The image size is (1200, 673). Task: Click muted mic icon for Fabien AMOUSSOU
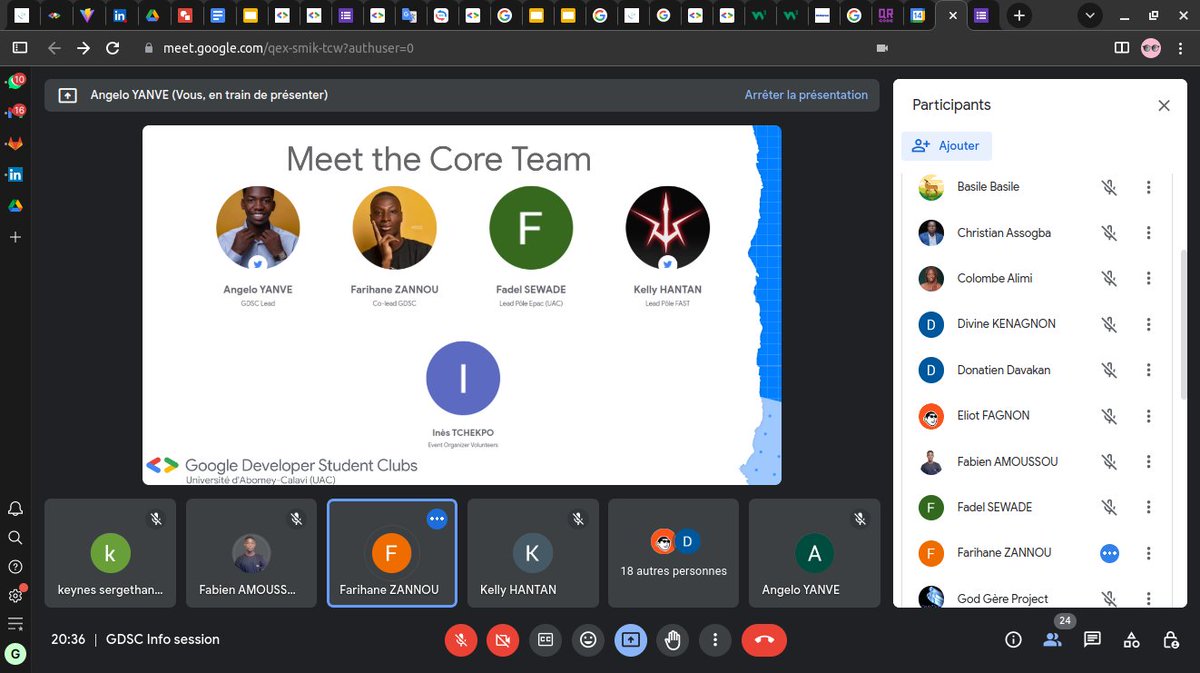pyautogui.click(x=1109, y=462)
